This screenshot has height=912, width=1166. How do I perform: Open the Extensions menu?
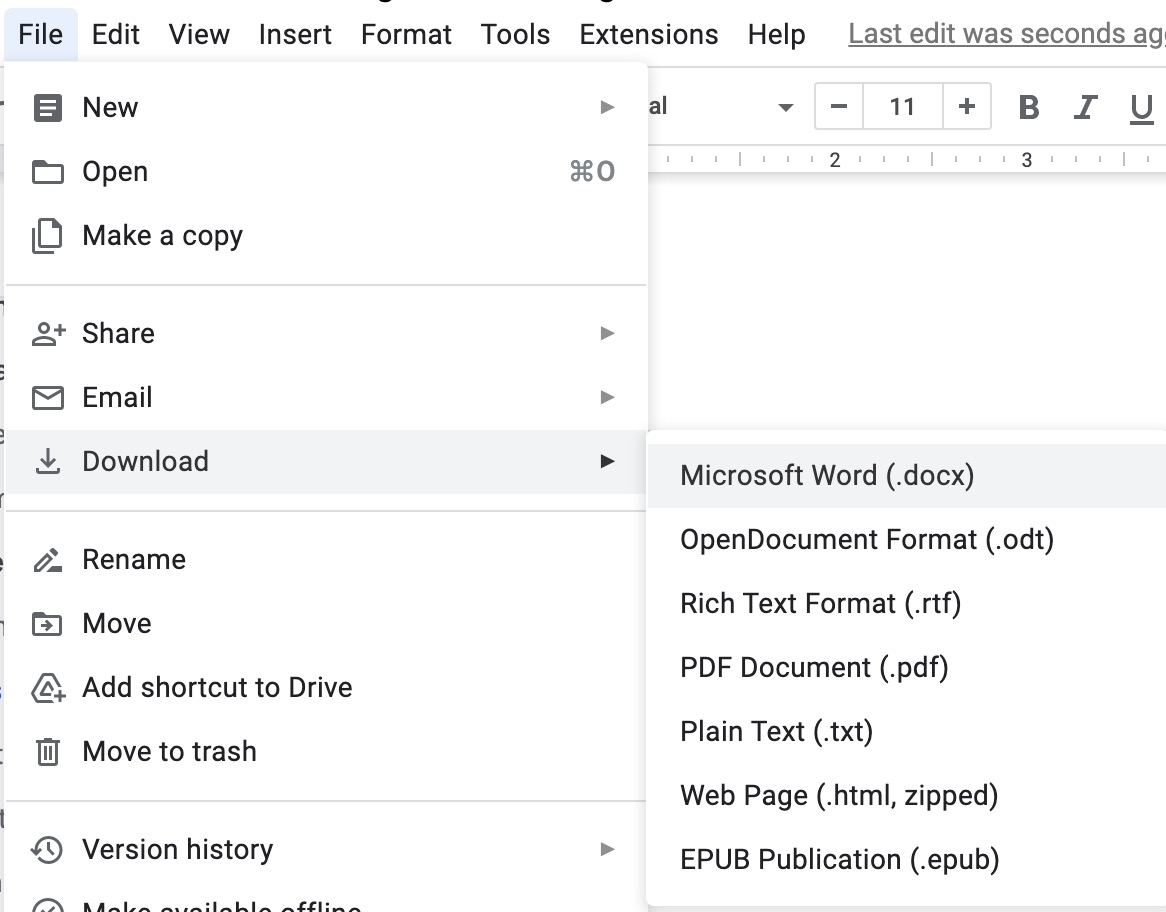(x=648, y=33)
